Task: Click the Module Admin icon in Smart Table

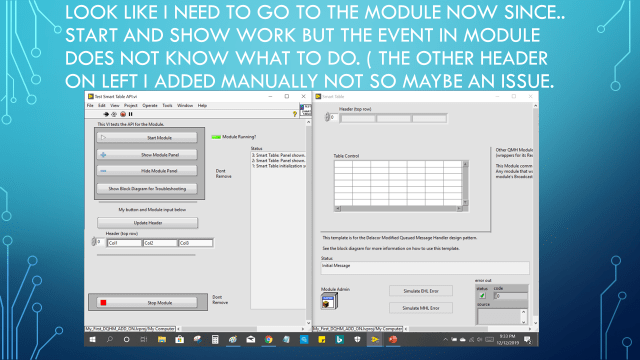Action: (329, 301)
